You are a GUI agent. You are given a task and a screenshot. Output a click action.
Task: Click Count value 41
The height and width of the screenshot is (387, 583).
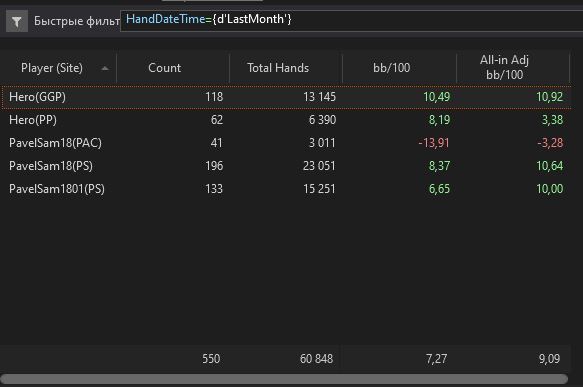(216, 143)
